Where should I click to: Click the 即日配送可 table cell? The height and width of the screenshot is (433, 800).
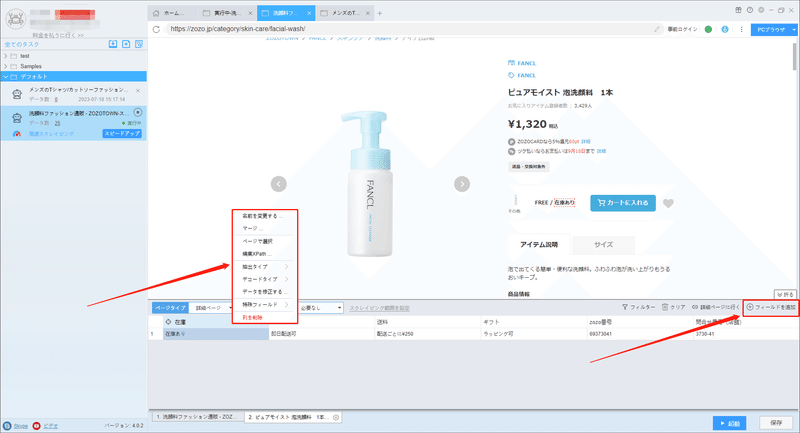(x=322, y=334)
